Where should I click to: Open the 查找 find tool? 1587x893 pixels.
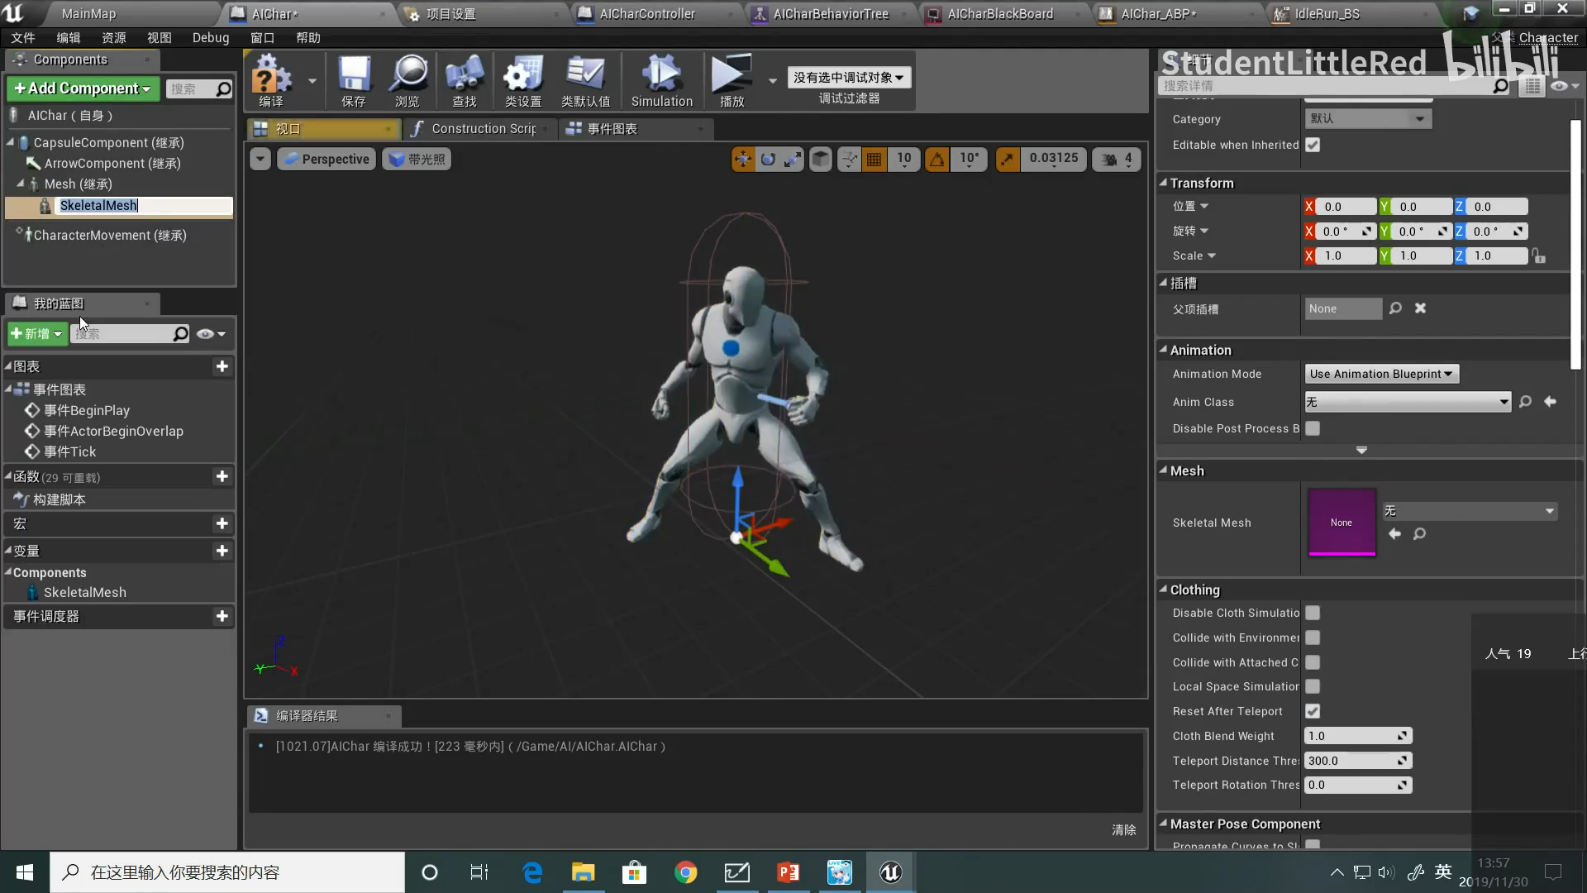464,81
